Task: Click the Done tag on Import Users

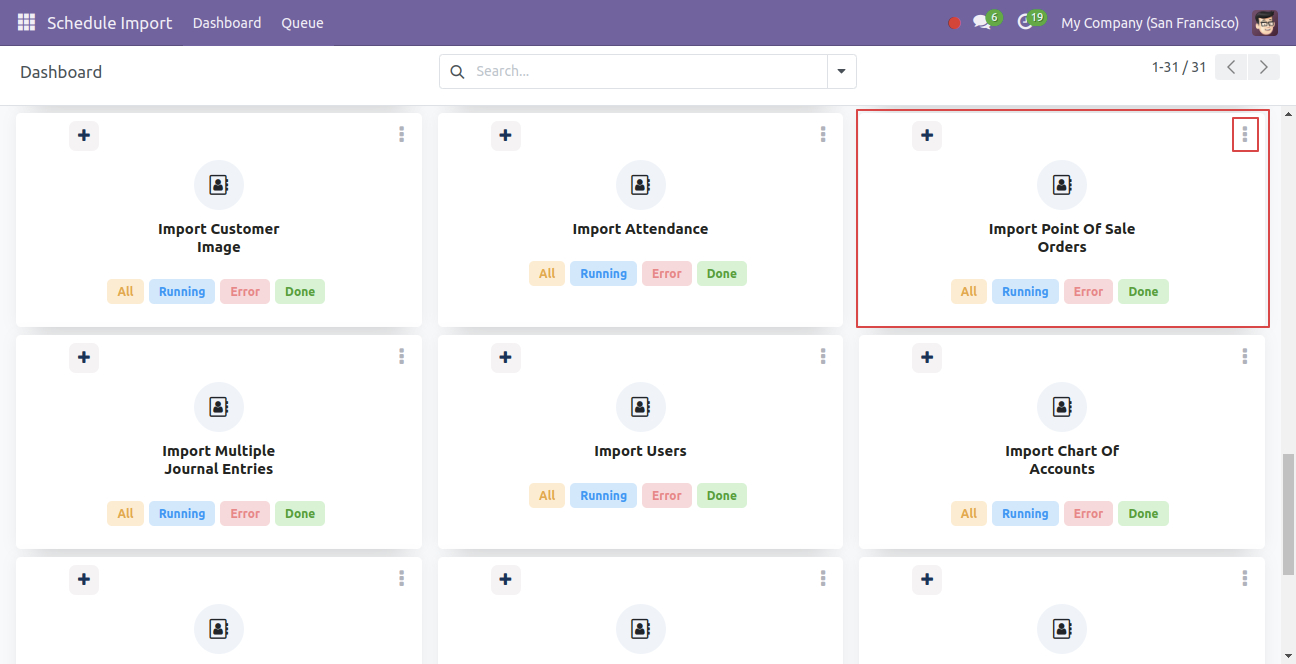Action: click(722, 496)
